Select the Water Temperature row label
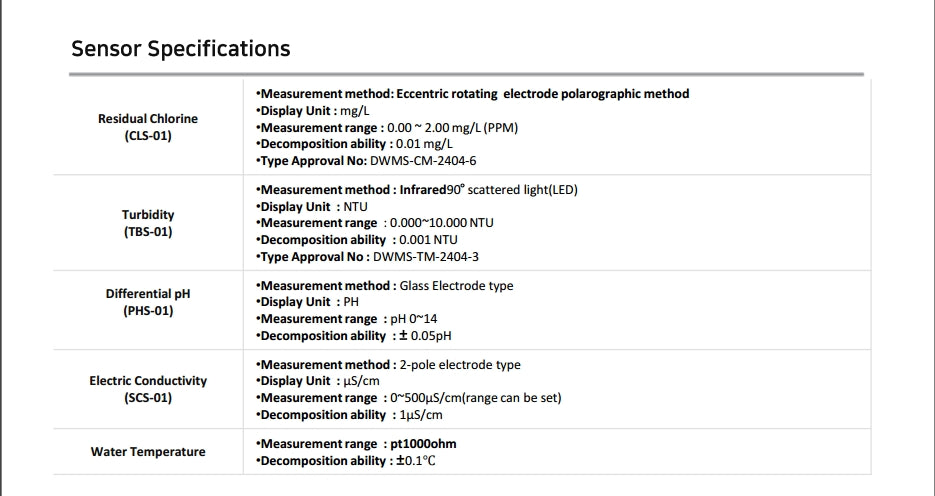This screenshot has height=496, width=935. (148, 452)
